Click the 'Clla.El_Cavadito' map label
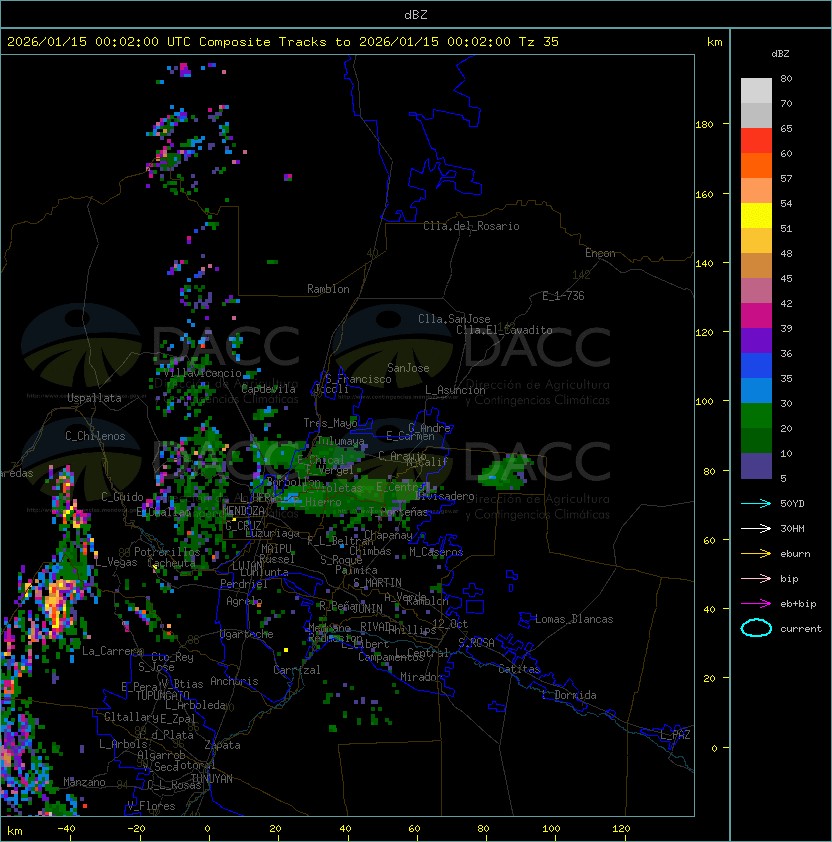The height and width of the screenshot is (842, 832). (504, 330)
